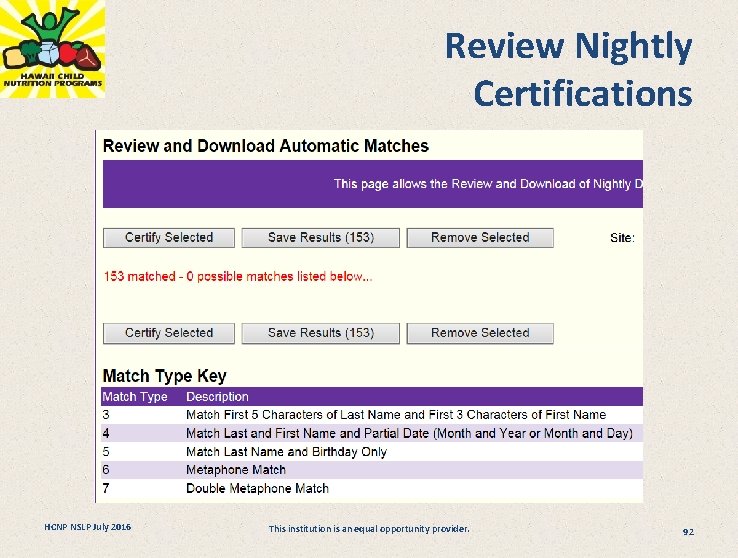The height and width of the screenshot is (558, 738).
Task: Click the lower Save Results (153) button
Action: 321,333
